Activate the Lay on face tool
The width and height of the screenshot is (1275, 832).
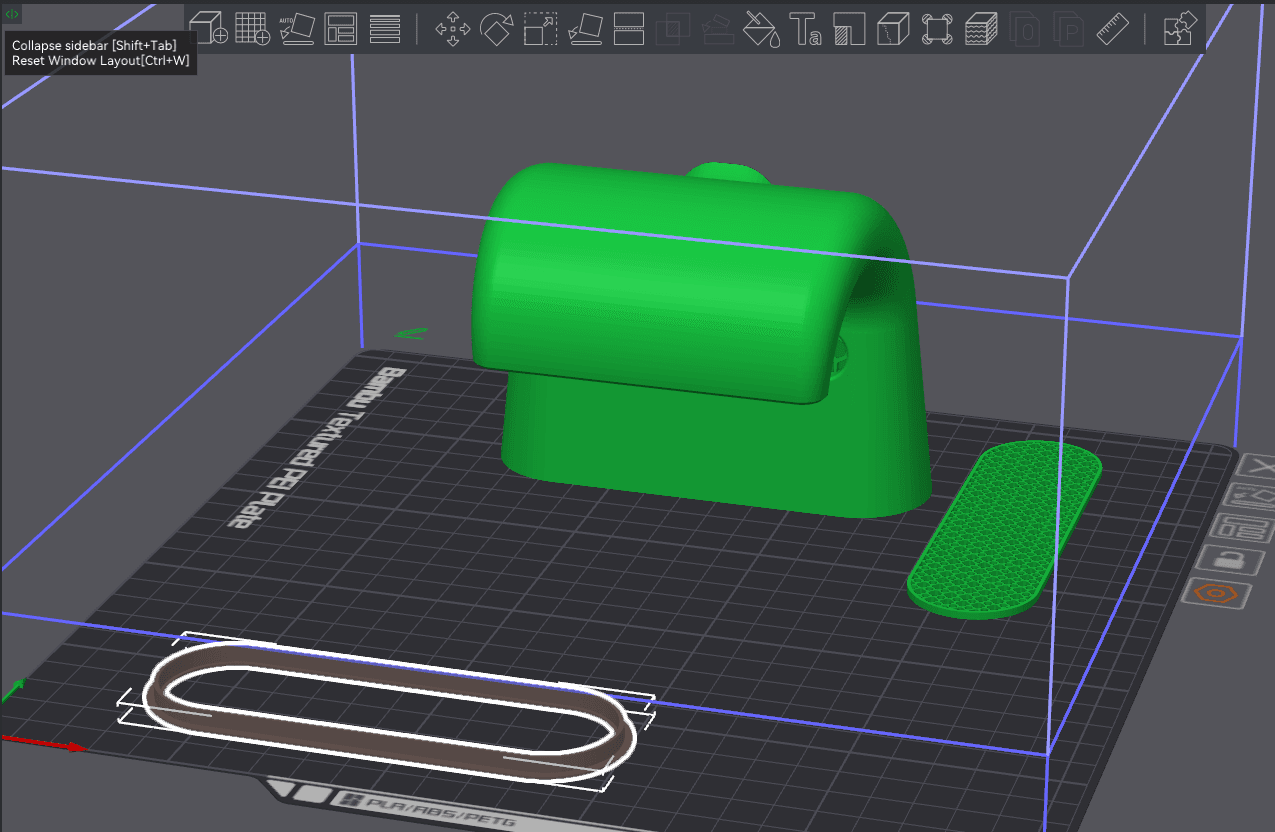pyautogui.click(x=585, y=28)
